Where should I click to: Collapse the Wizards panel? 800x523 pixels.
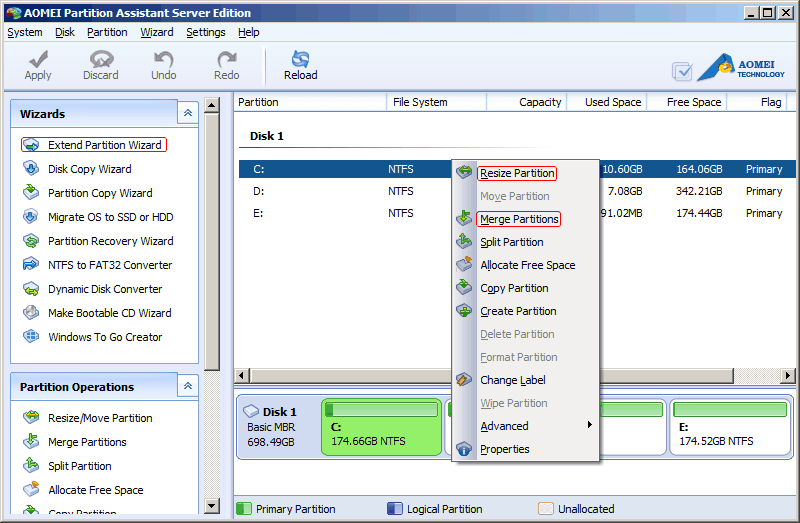pyautogui.click(x=188, y=113)
